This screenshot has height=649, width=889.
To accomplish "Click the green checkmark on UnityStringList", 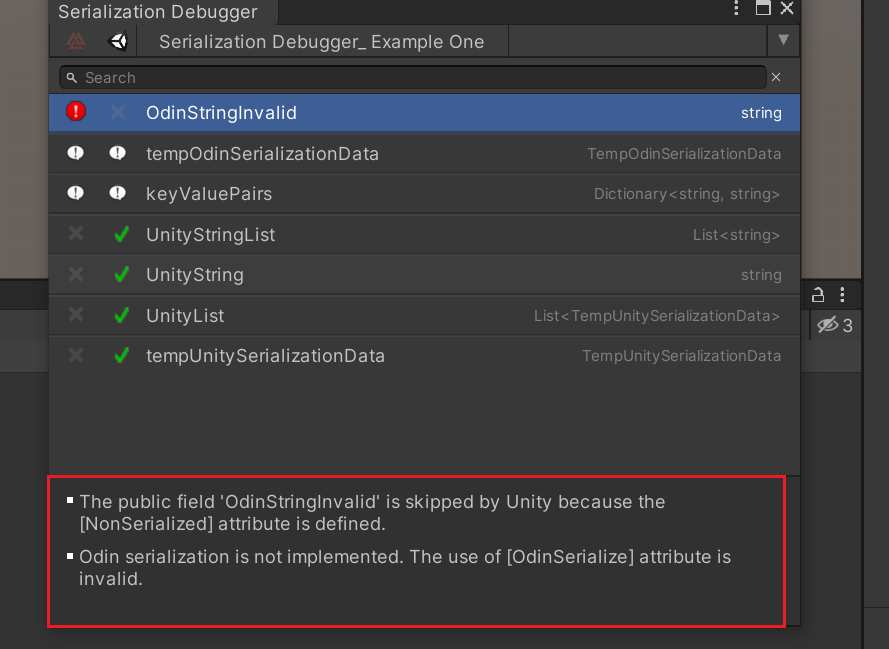I will 121,234.
